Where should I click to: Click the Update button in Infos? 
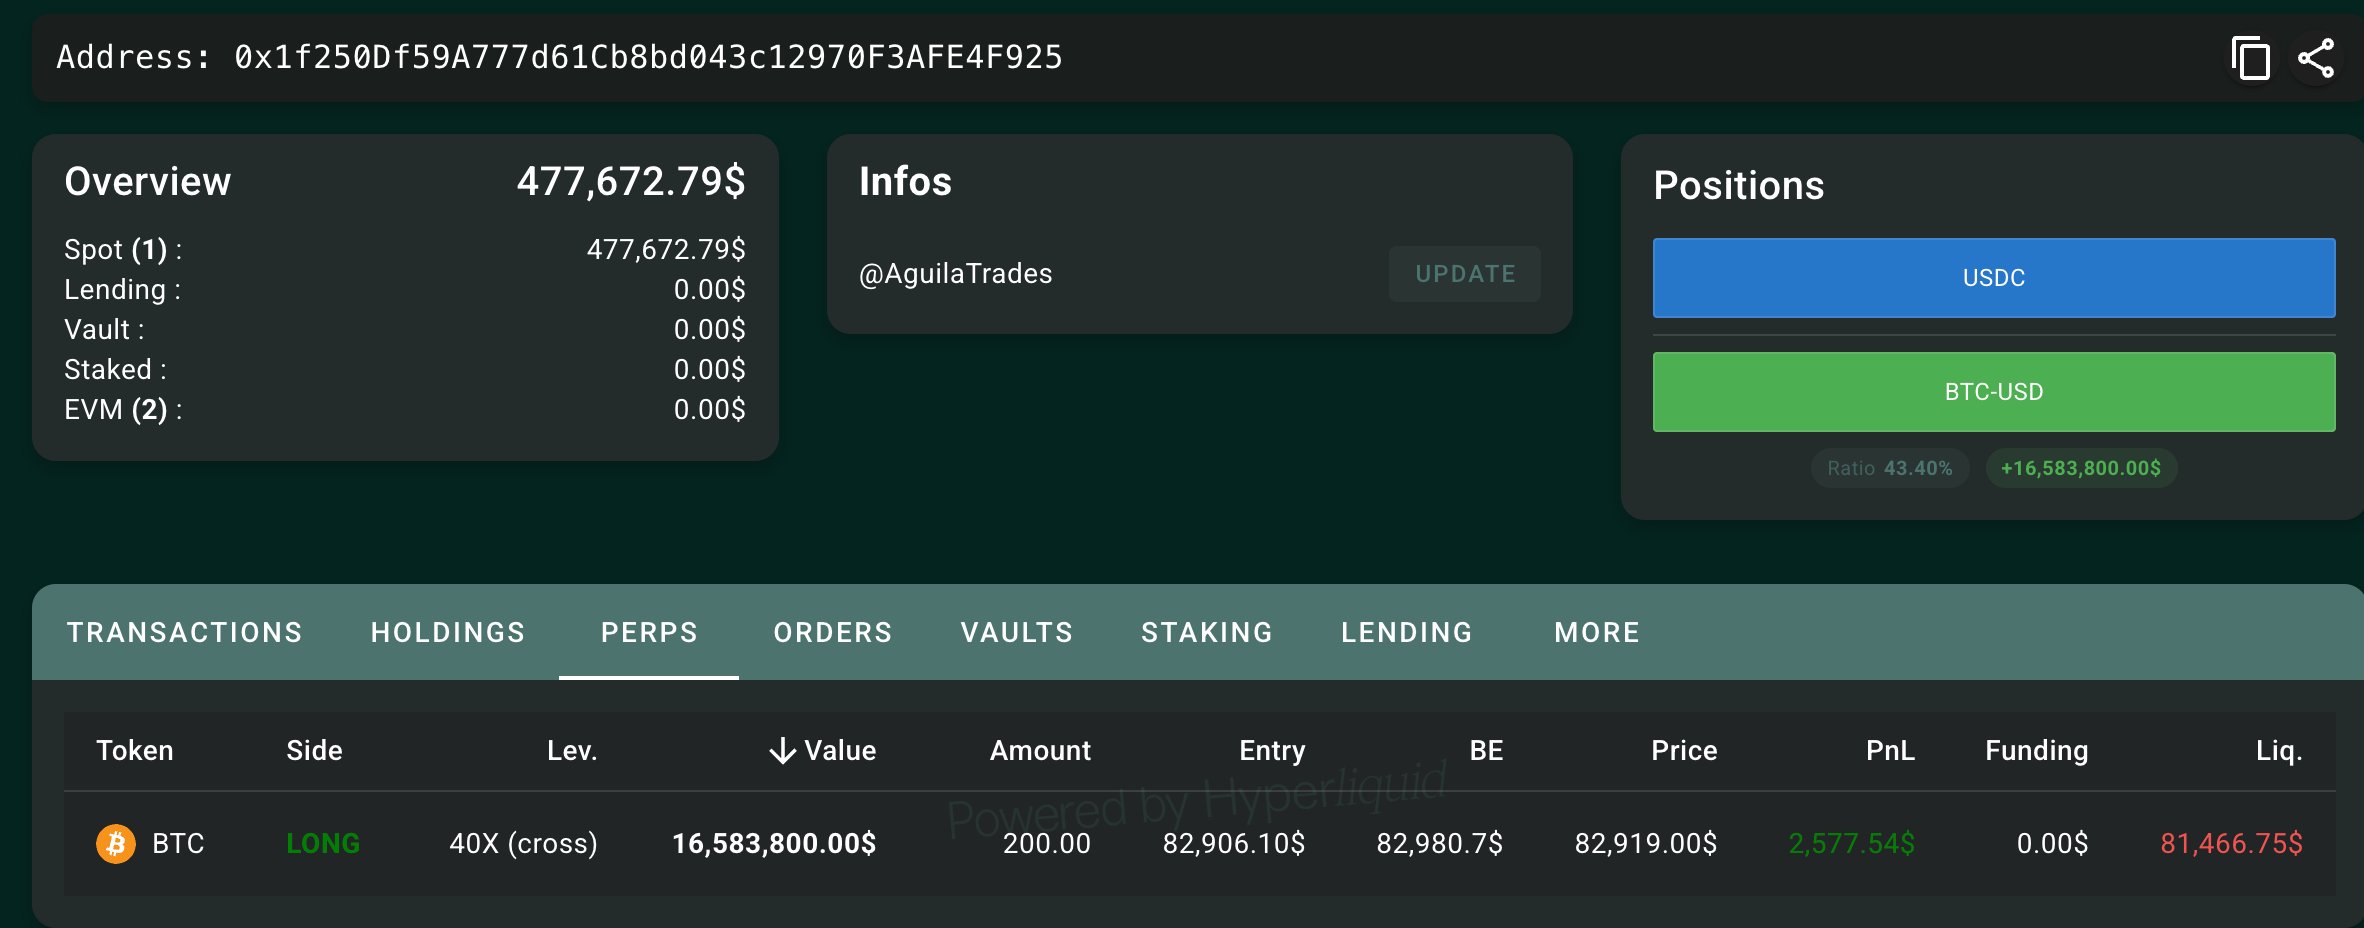click(1465, 274)
